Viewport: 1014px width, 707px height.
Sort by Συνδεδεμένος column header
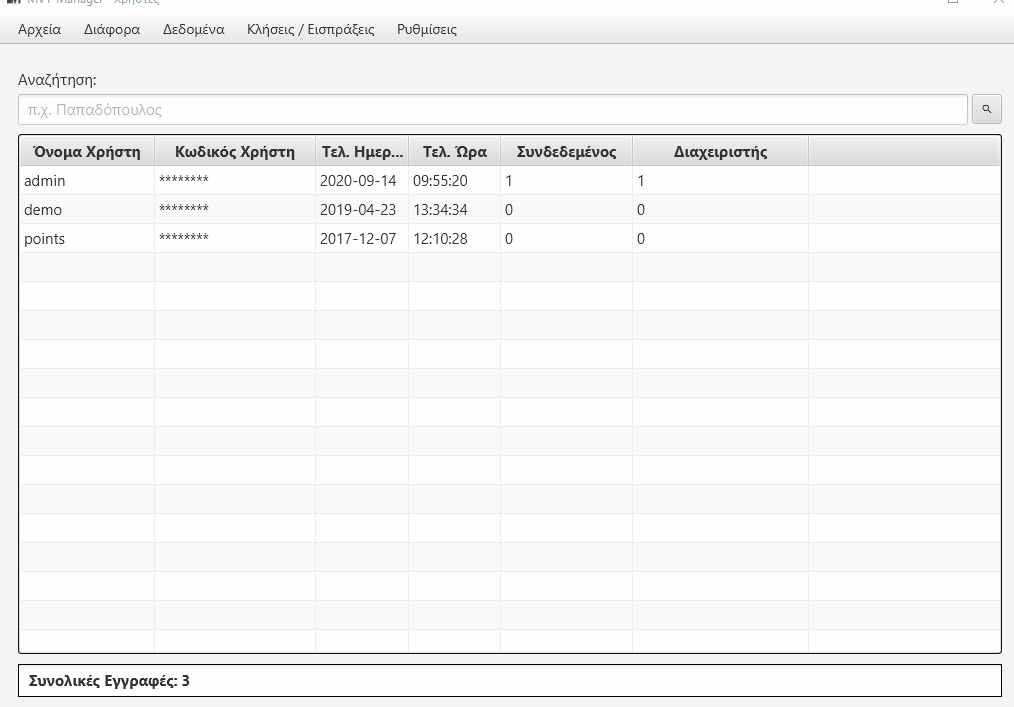pos(566,152)
